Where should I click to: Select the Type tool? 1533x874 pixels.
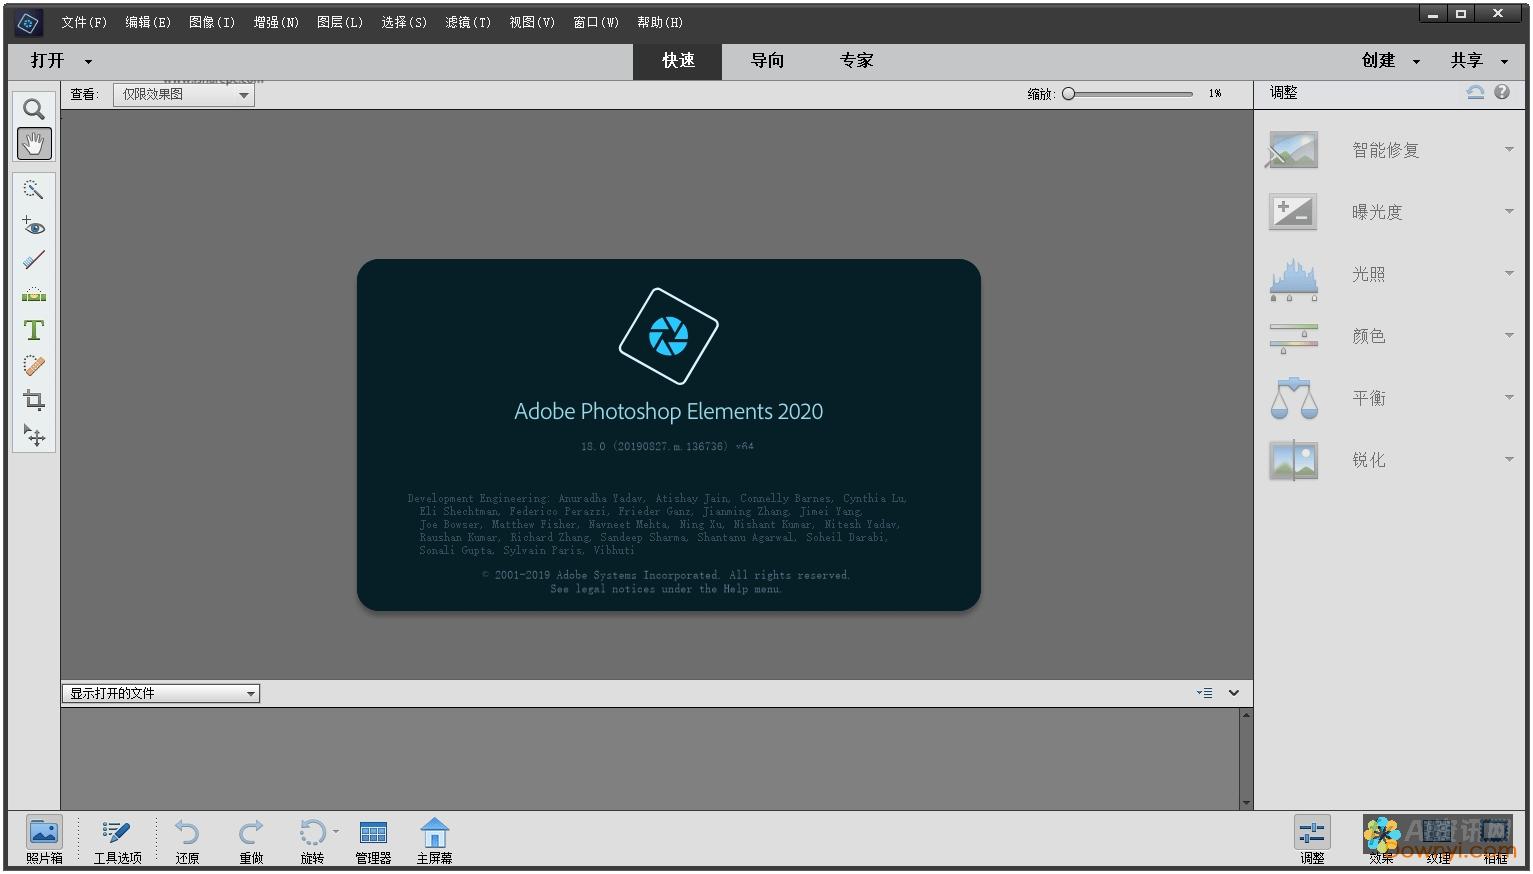tap(34, 330)
